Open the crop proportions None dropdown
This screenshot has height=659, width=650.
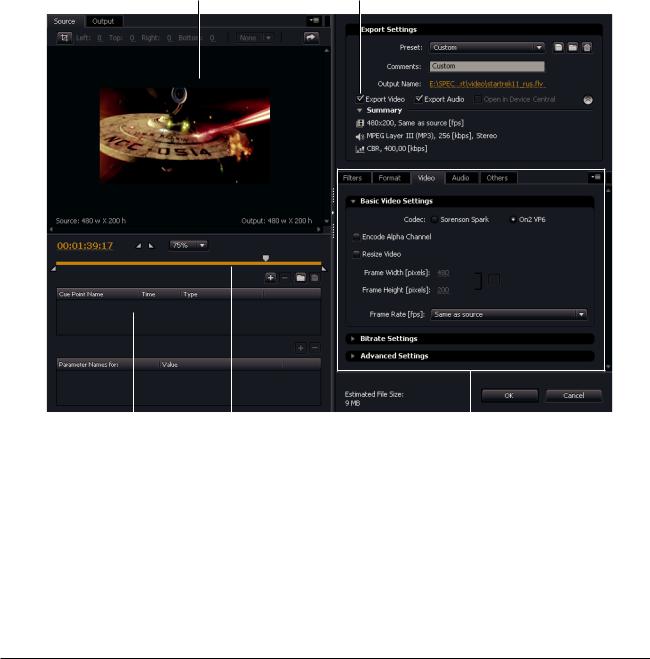(x=254, y=38)
